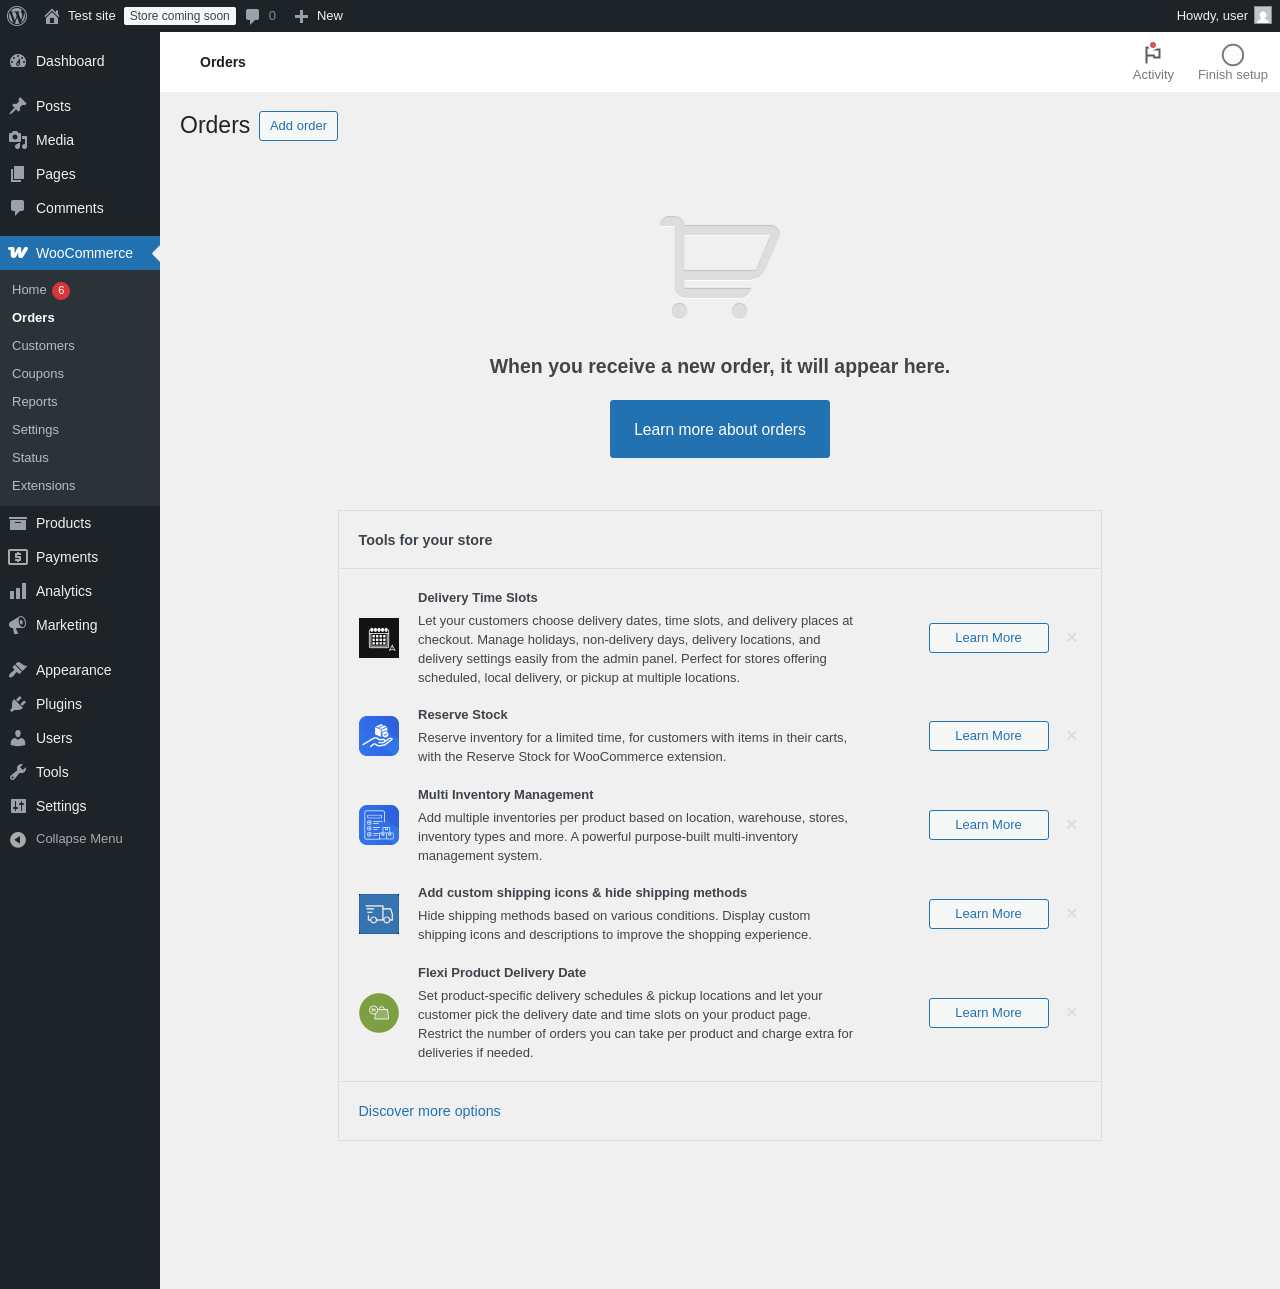Click the custom shipping truck icon
The image size is (1280, 1289).
point(379,914)
